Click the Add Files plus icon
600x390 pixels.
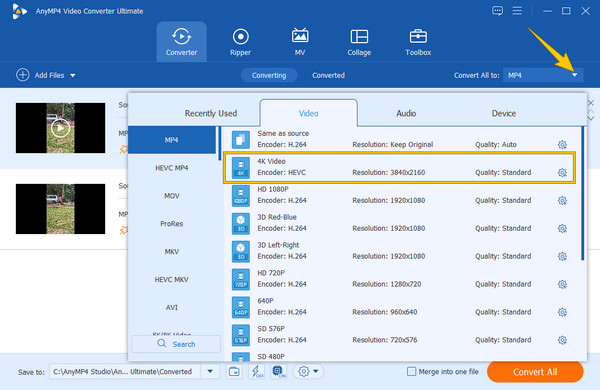tap(23, 75)
